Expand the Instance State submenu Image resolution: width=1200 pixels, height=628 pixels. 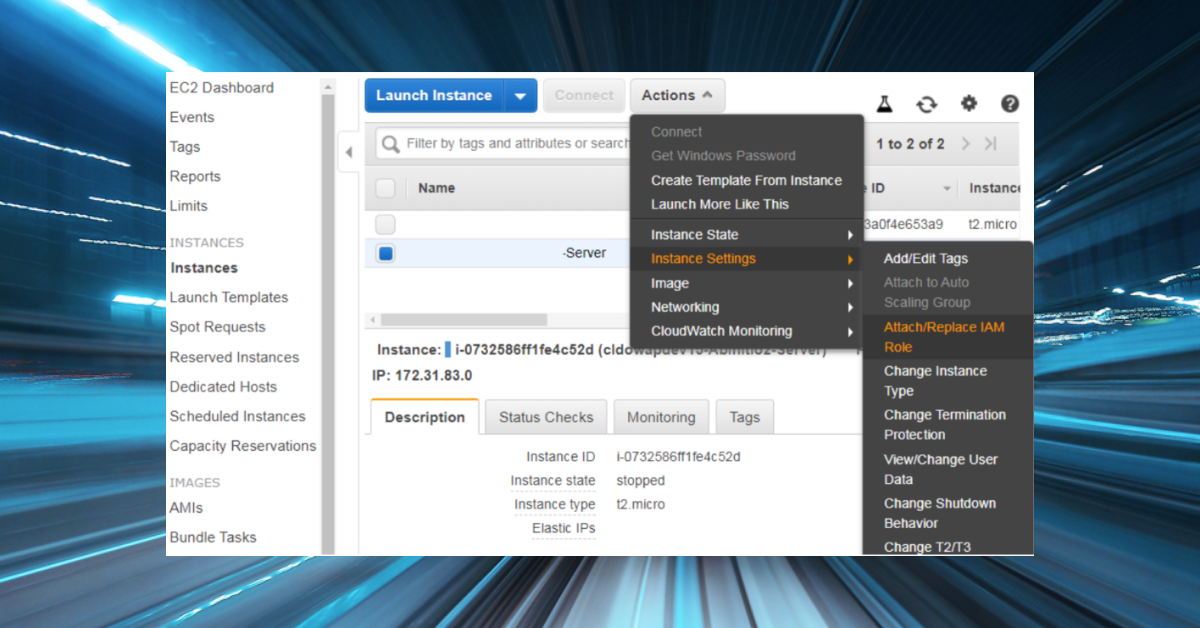(x=747, y=235)
